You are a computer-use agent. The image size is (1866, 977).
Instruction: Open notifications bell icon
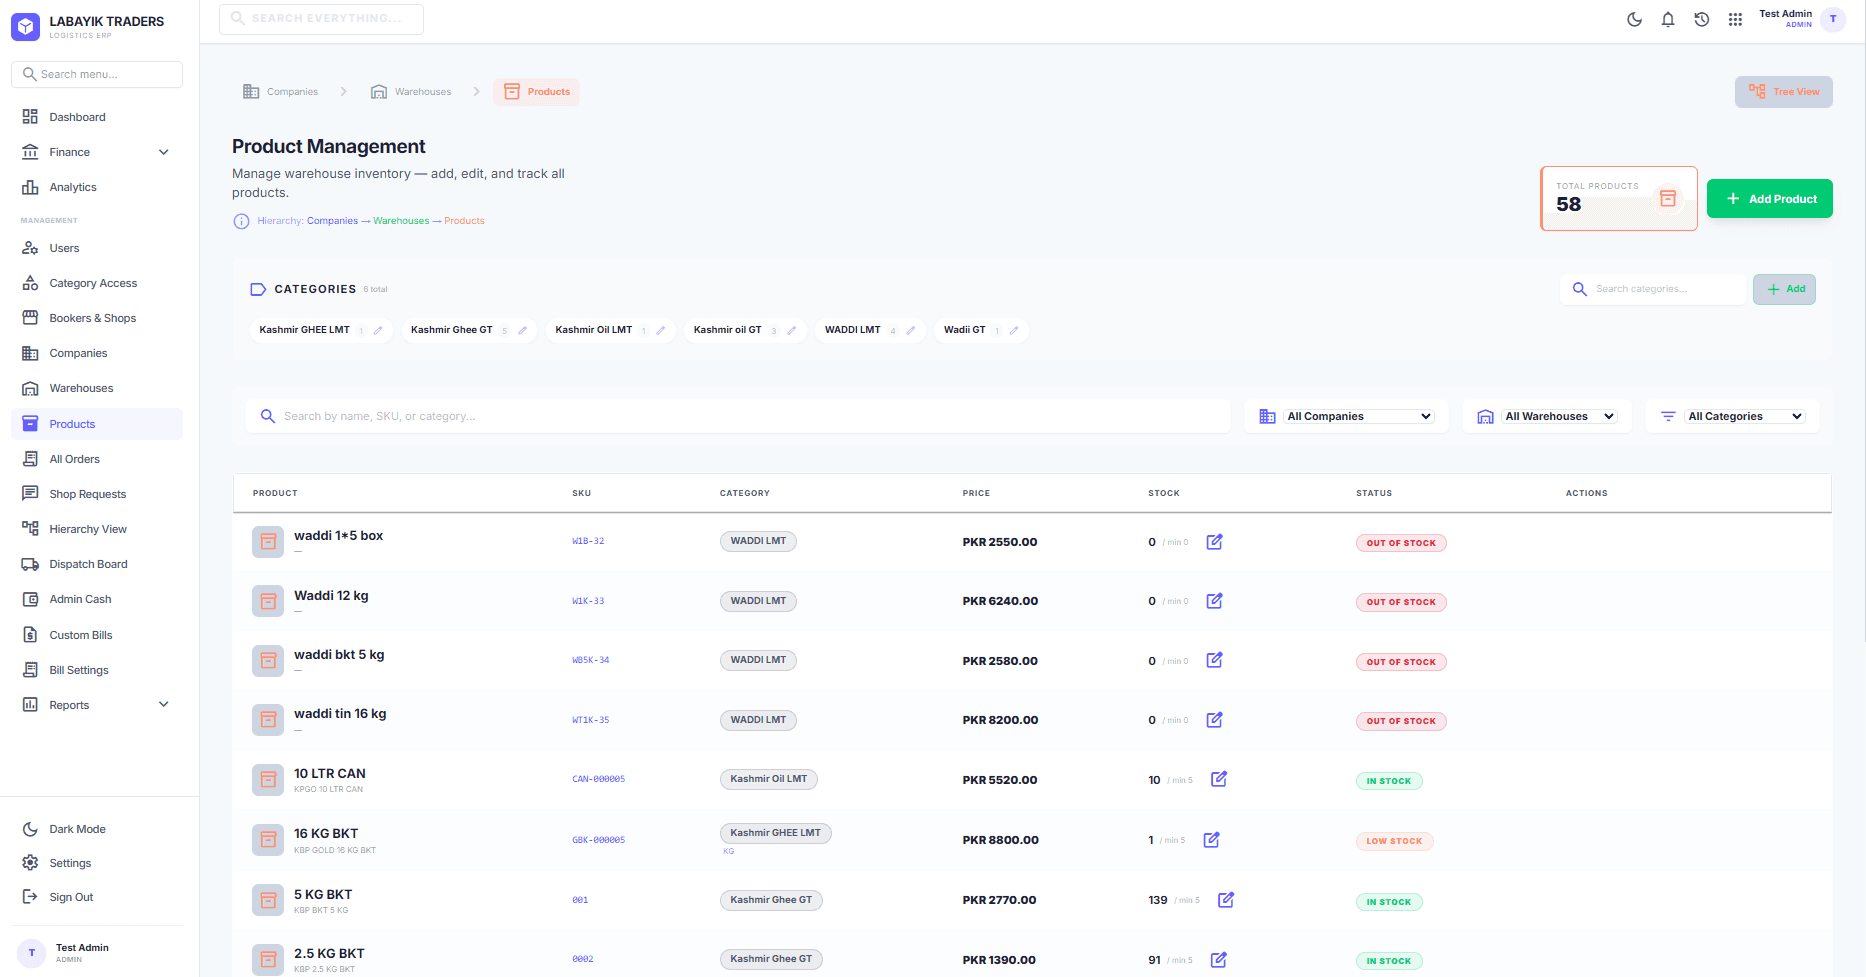pos(1668,19)
